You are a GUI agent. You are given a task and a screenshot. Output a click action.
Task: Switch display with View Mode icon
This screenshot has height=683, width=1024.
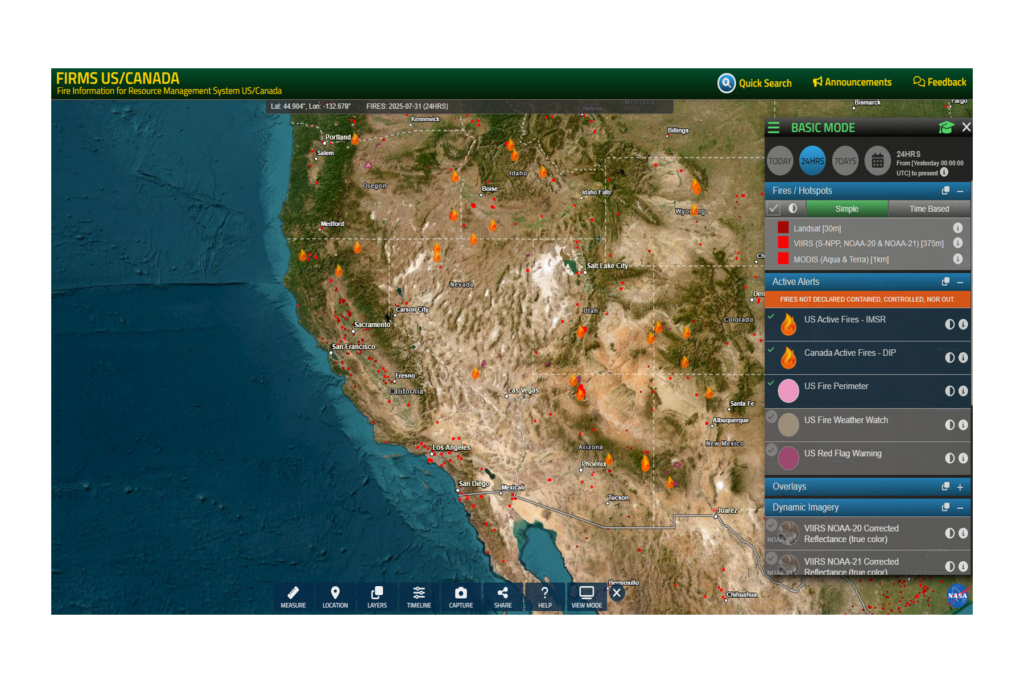coord(587,597)
